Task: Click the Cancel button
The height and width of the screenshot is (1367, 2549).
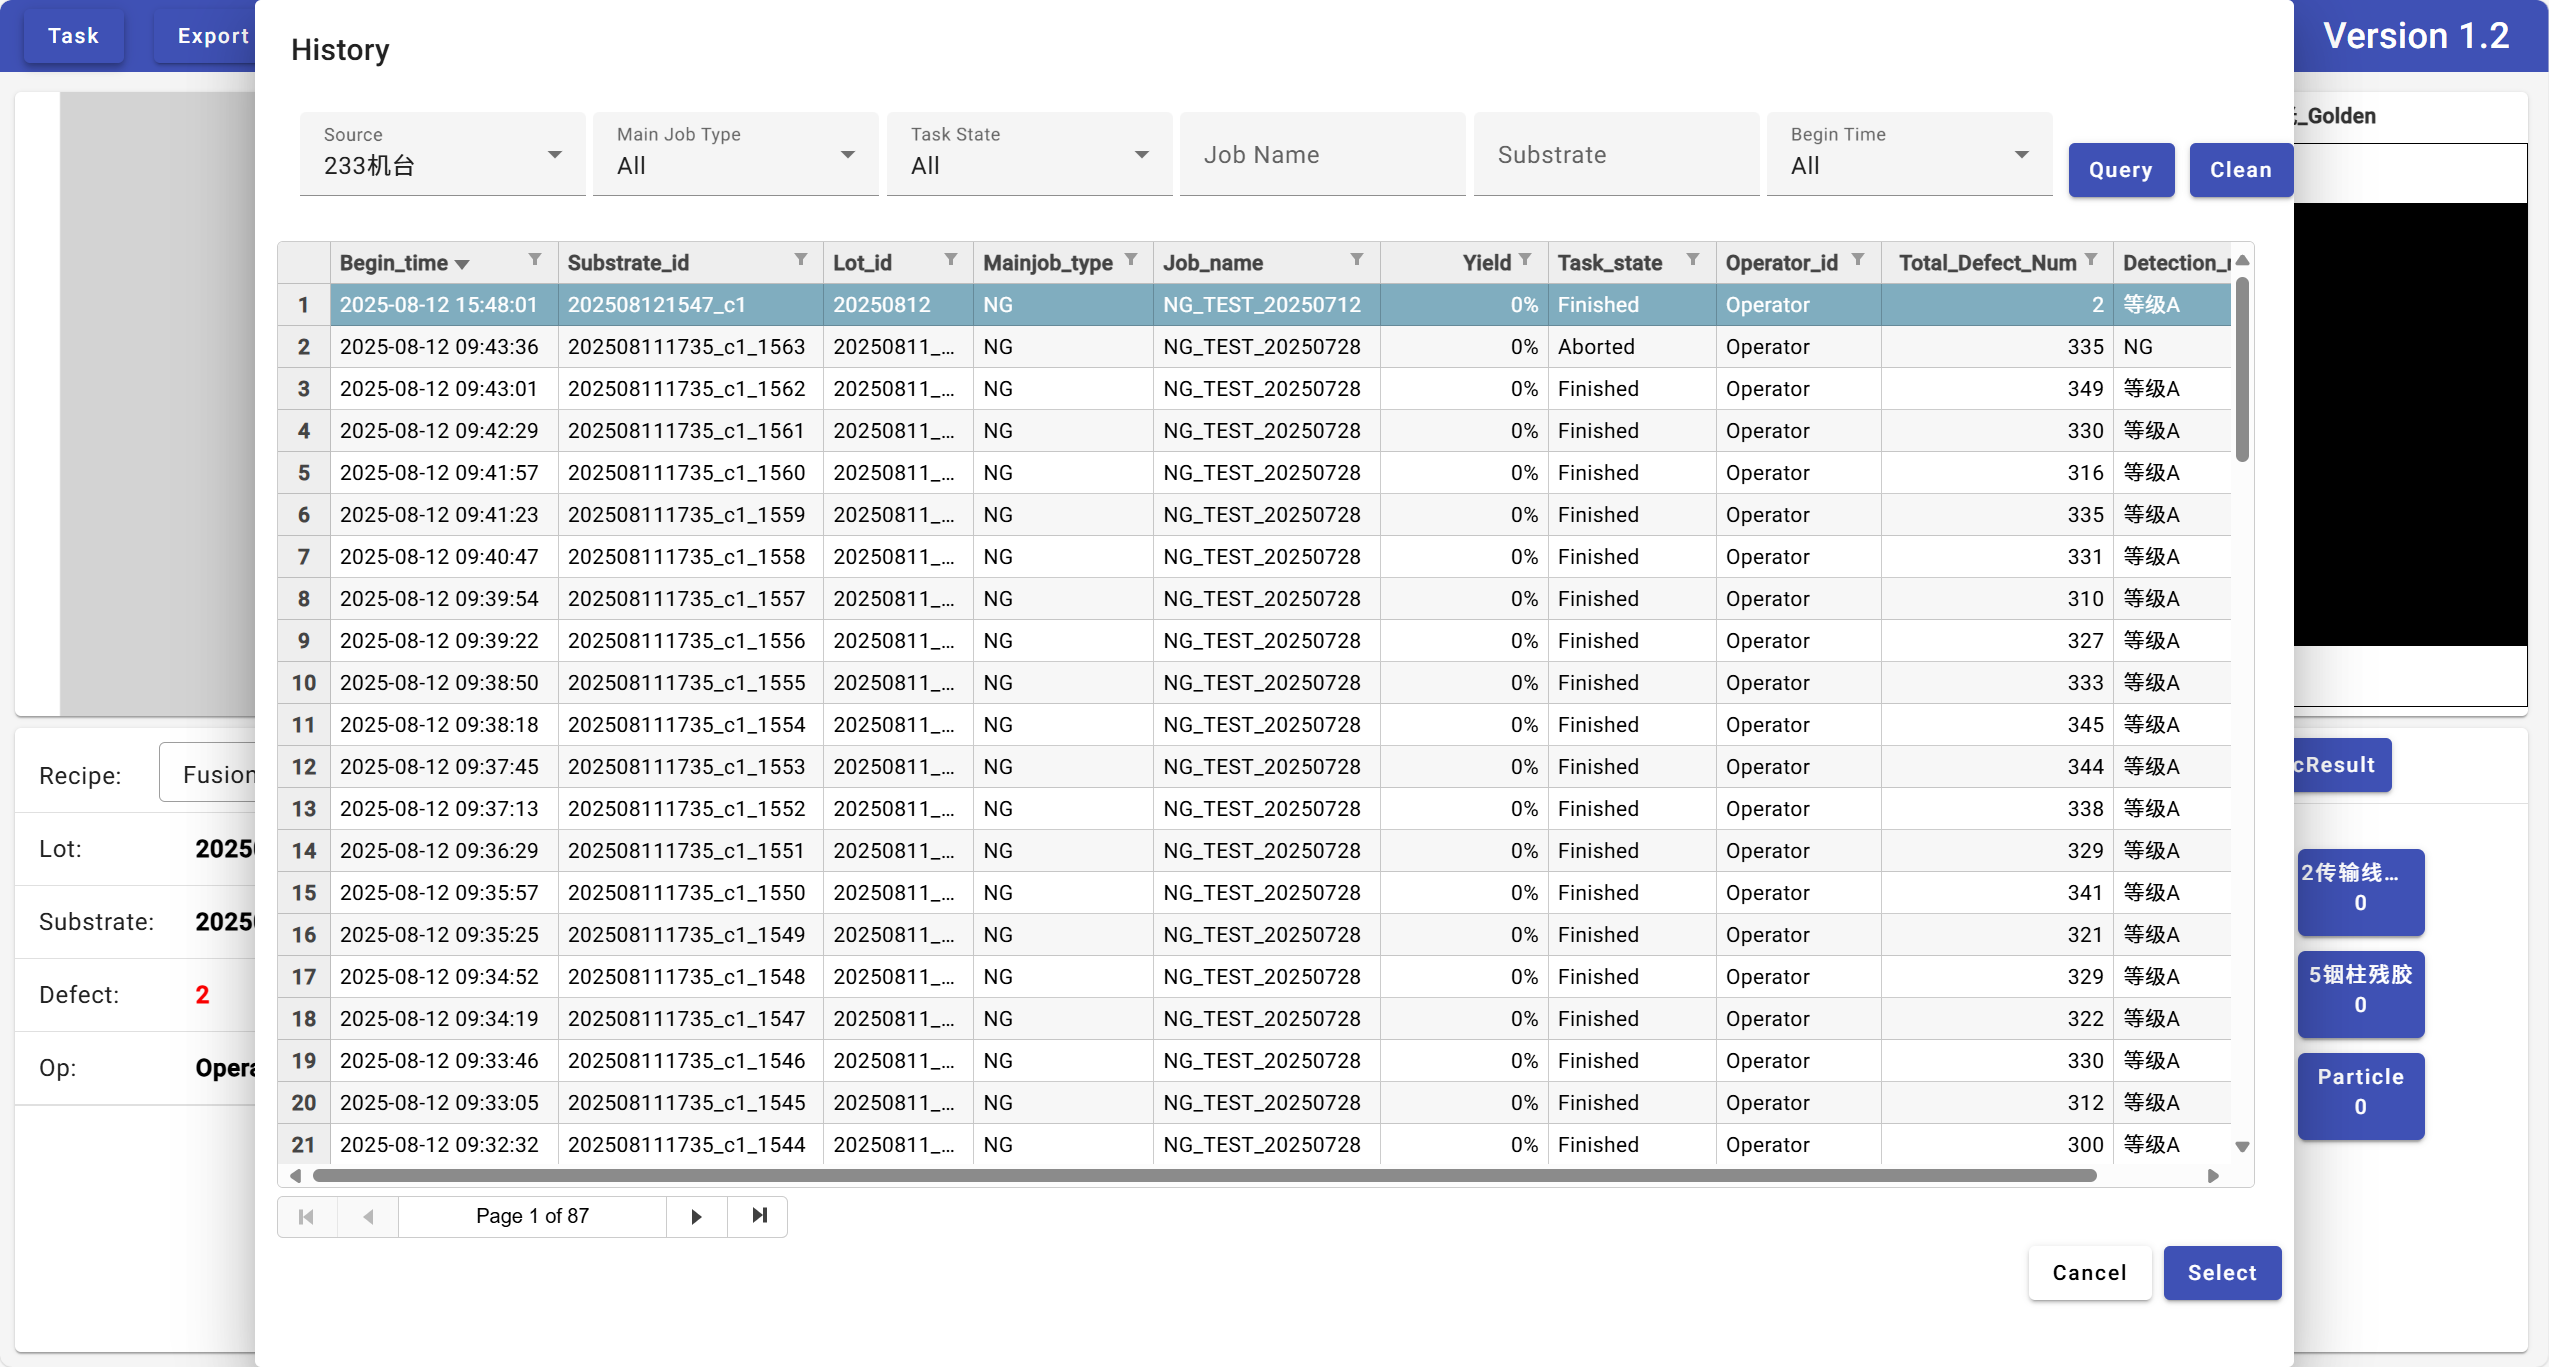Action: (x=2089, y=1273)
